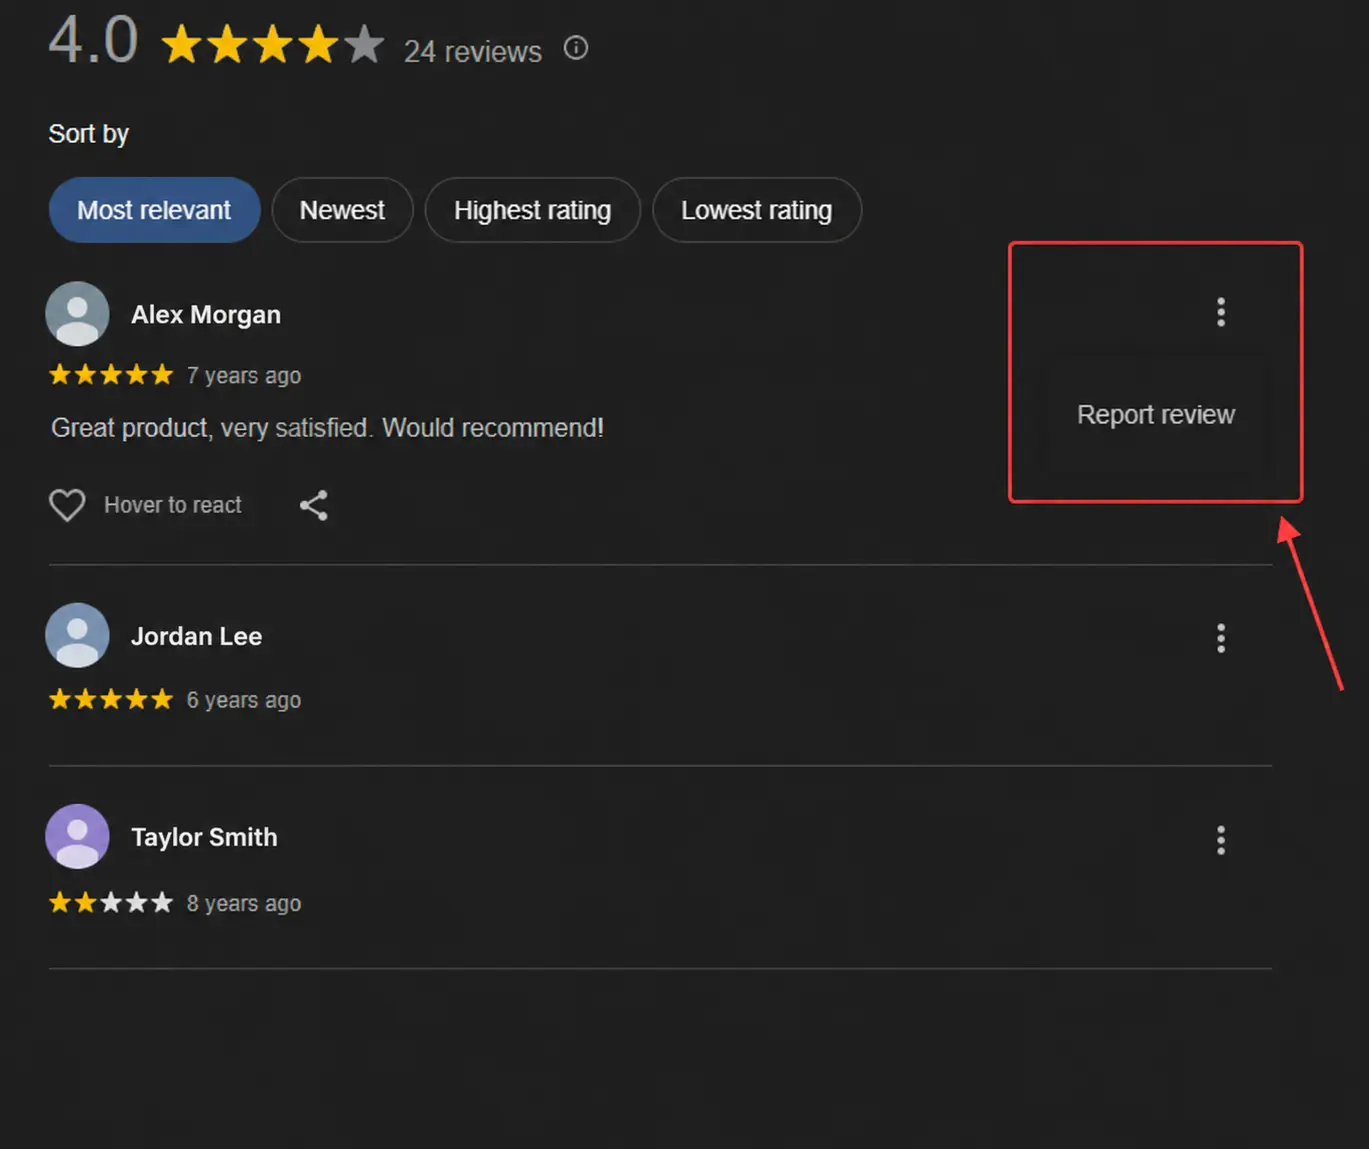Click Alex Morgan's profile avatar

77,314
